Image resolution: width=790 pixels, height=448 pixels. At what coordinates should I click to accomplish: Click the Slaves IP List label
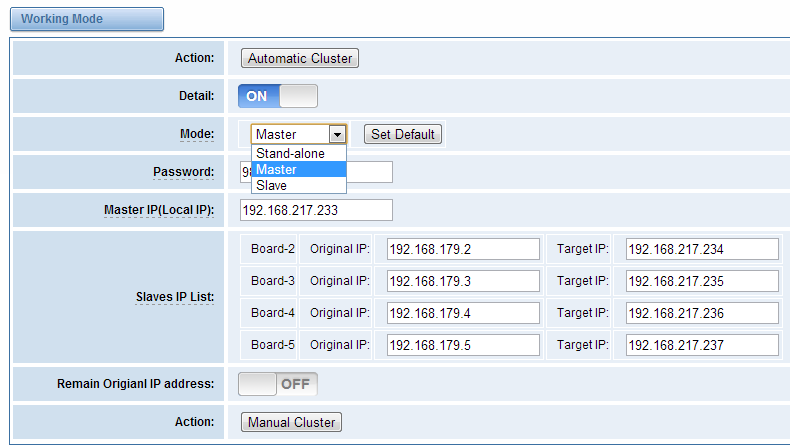pyautogui.click(x=175, y=297)
